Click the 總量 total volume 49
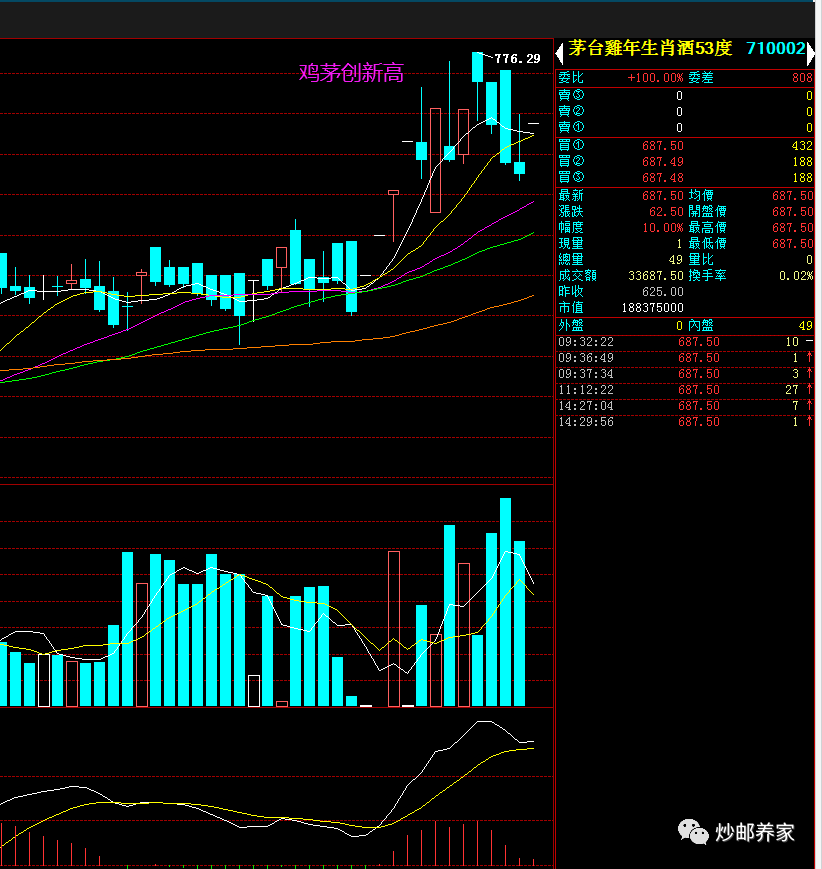Image resolution: width=822 pixels, height=869 pixels. coord(676,259)
